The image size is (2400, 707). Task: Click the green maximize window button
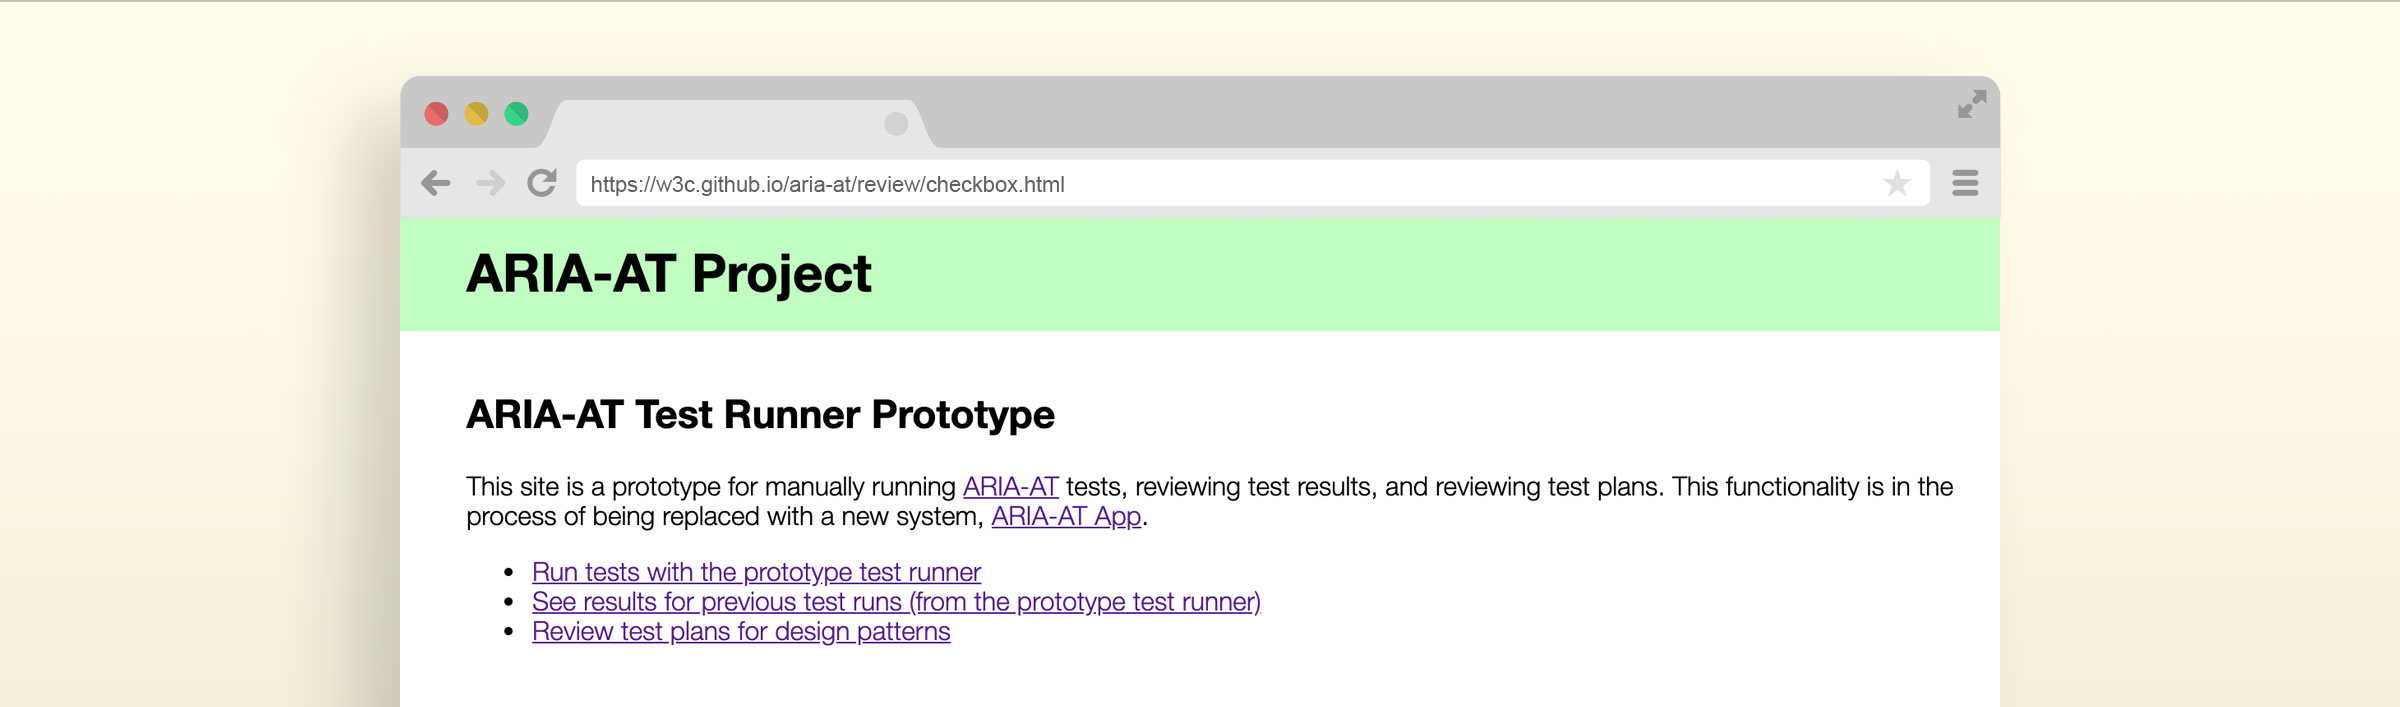point(516,114)
